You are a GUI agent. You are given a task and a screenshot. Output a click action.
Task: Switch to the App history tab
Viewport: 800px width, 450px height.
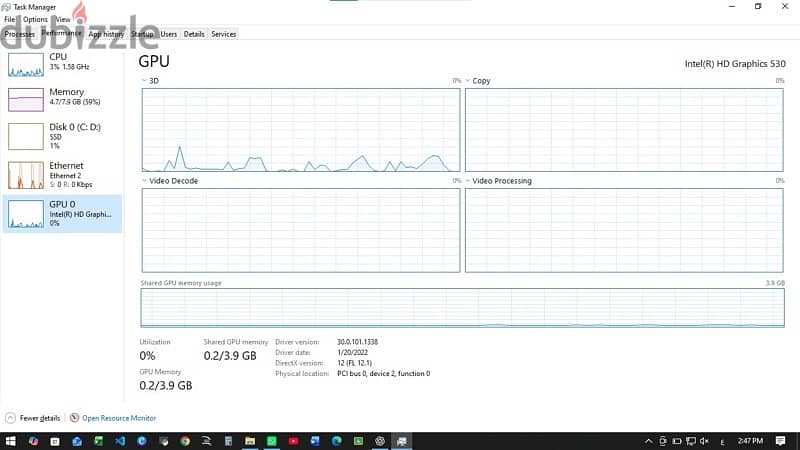tap(106, 34)
